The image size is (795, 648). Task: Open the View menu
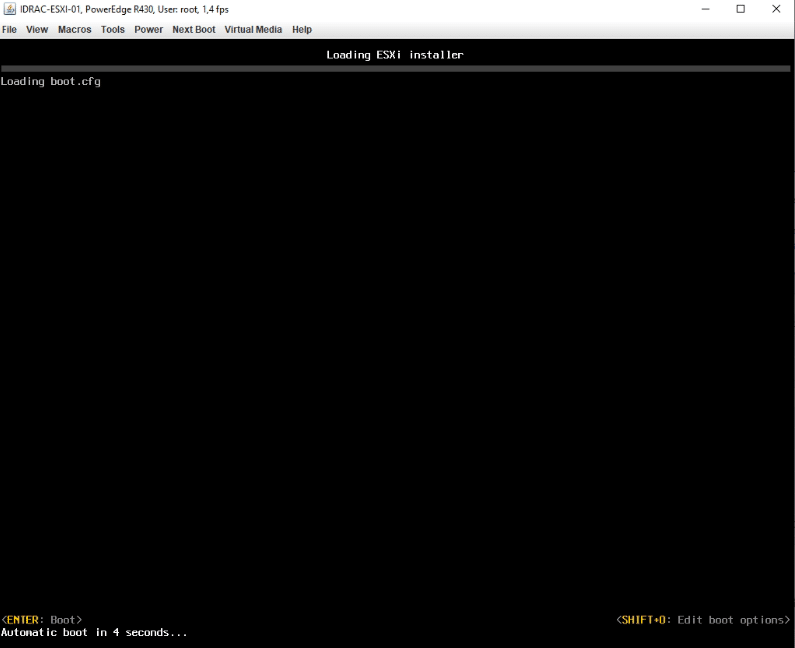tap(37, 30)
